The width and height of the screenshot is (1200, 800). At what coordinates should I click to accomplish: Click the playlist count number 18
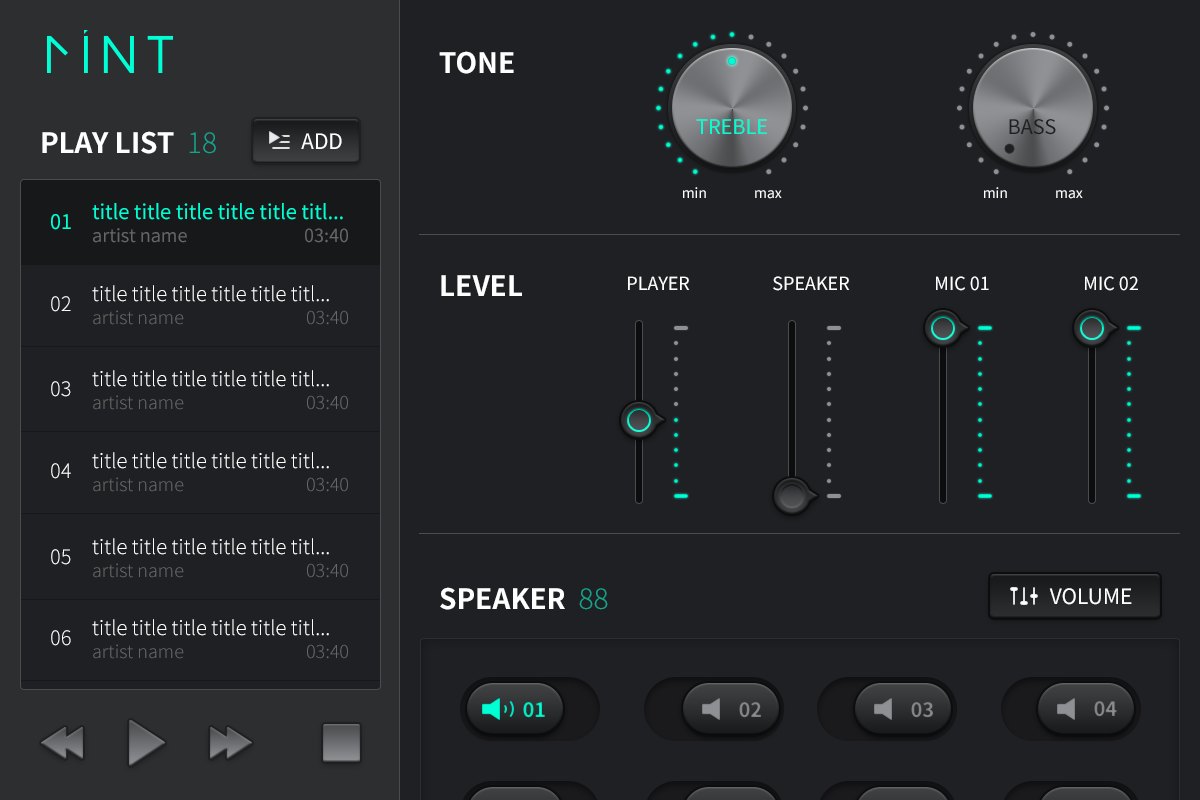[202, 143]
